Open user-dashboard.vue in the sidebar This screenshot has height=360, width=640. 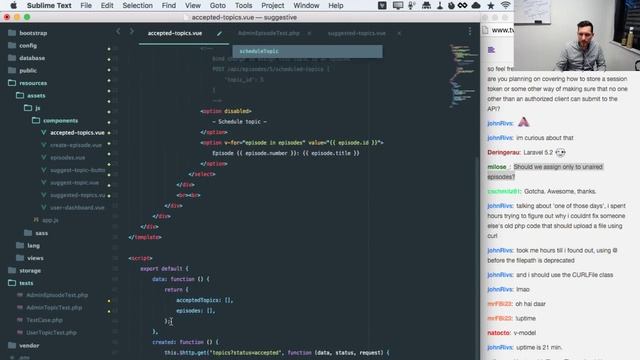[77, 207]
